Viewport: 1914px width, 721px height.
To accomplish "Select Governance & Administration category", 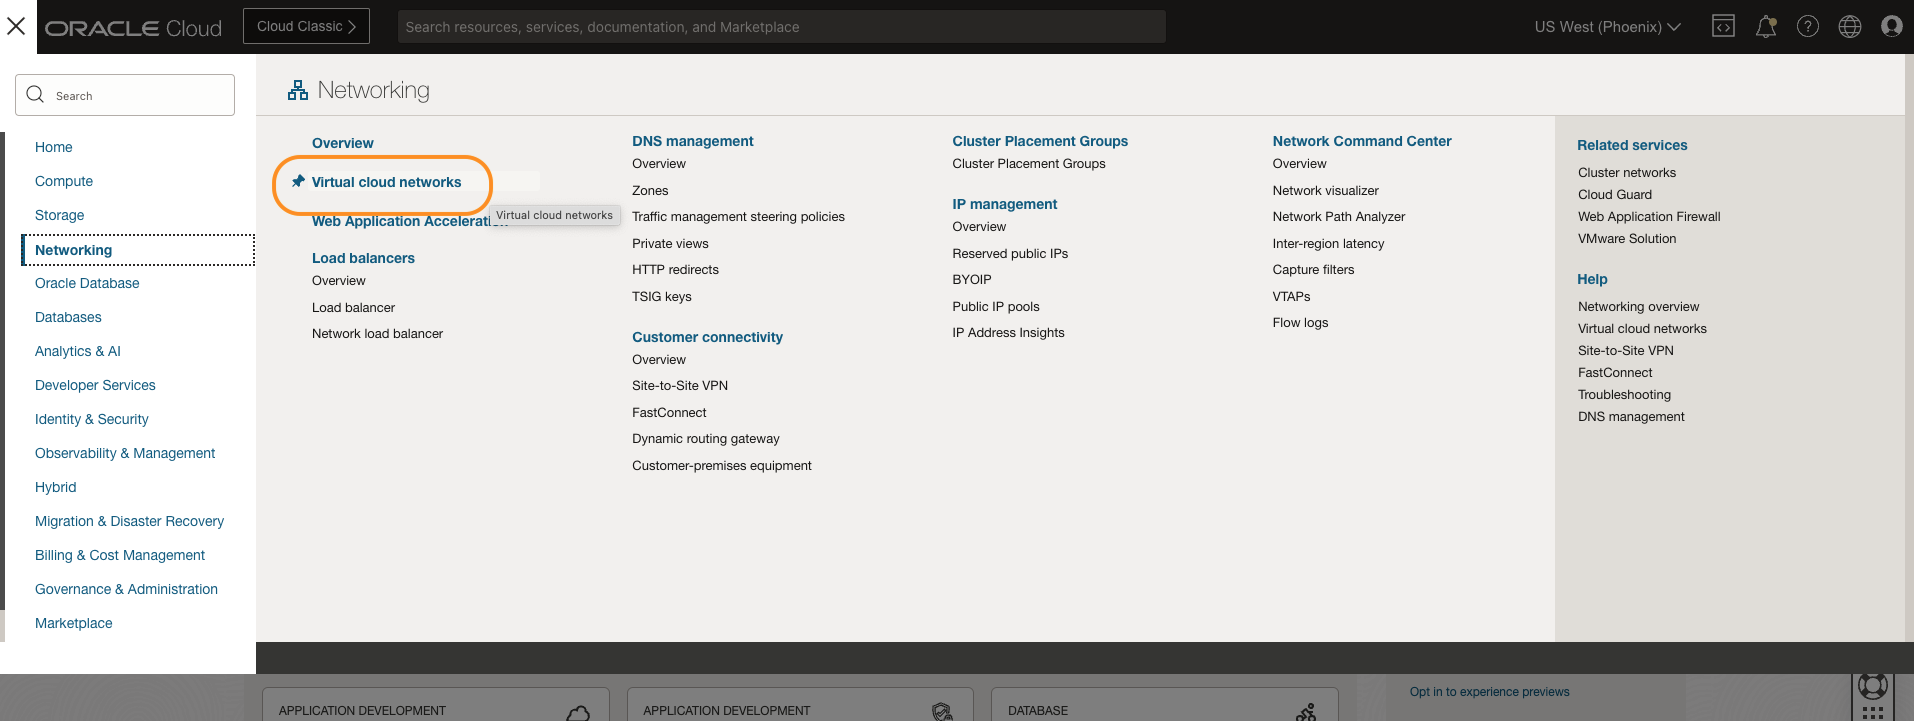I will [x=126, y=589].
